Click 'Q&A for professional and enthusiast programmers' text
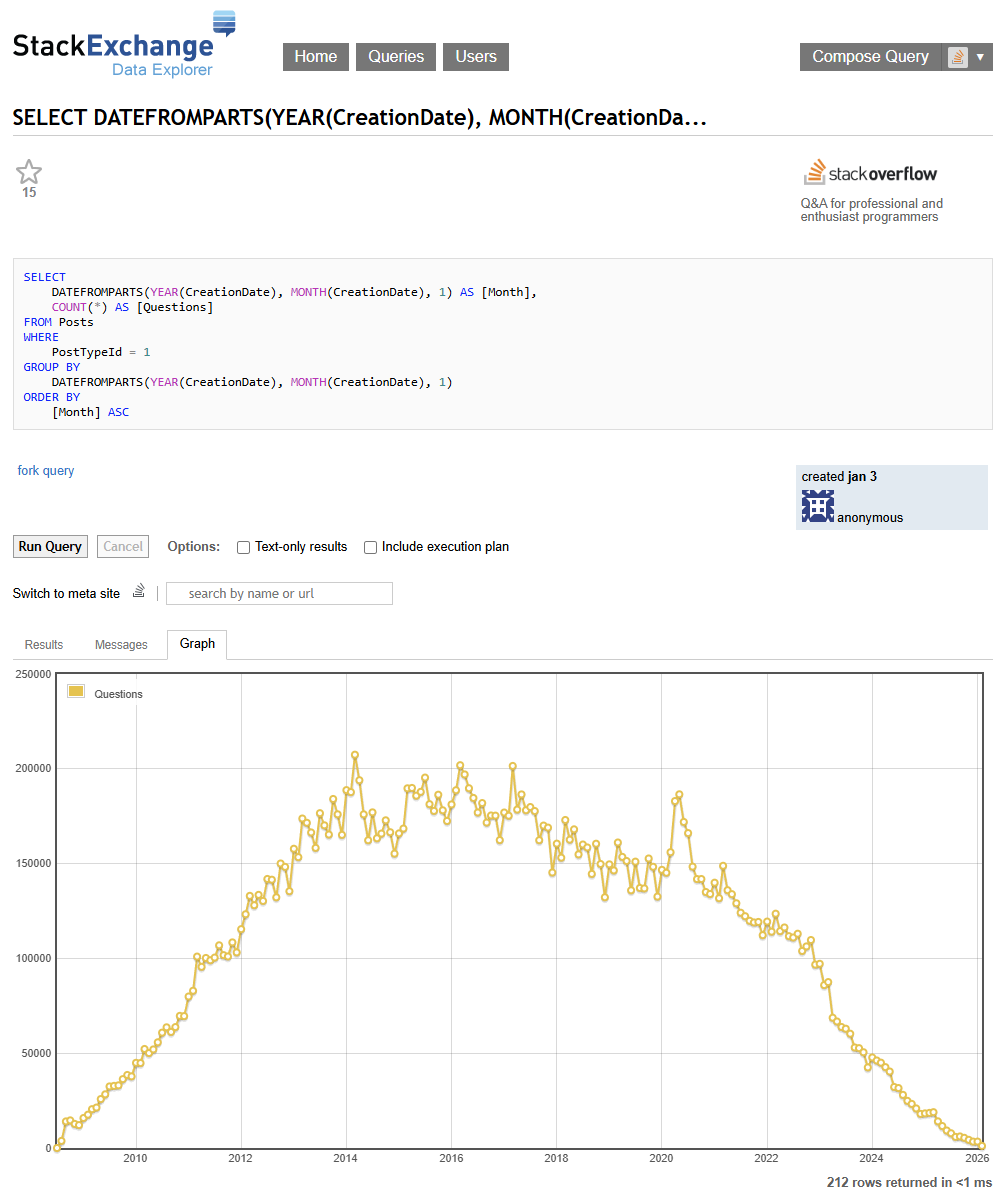The height and width of the screenshot is (1202, 1006). coord(872,210)
